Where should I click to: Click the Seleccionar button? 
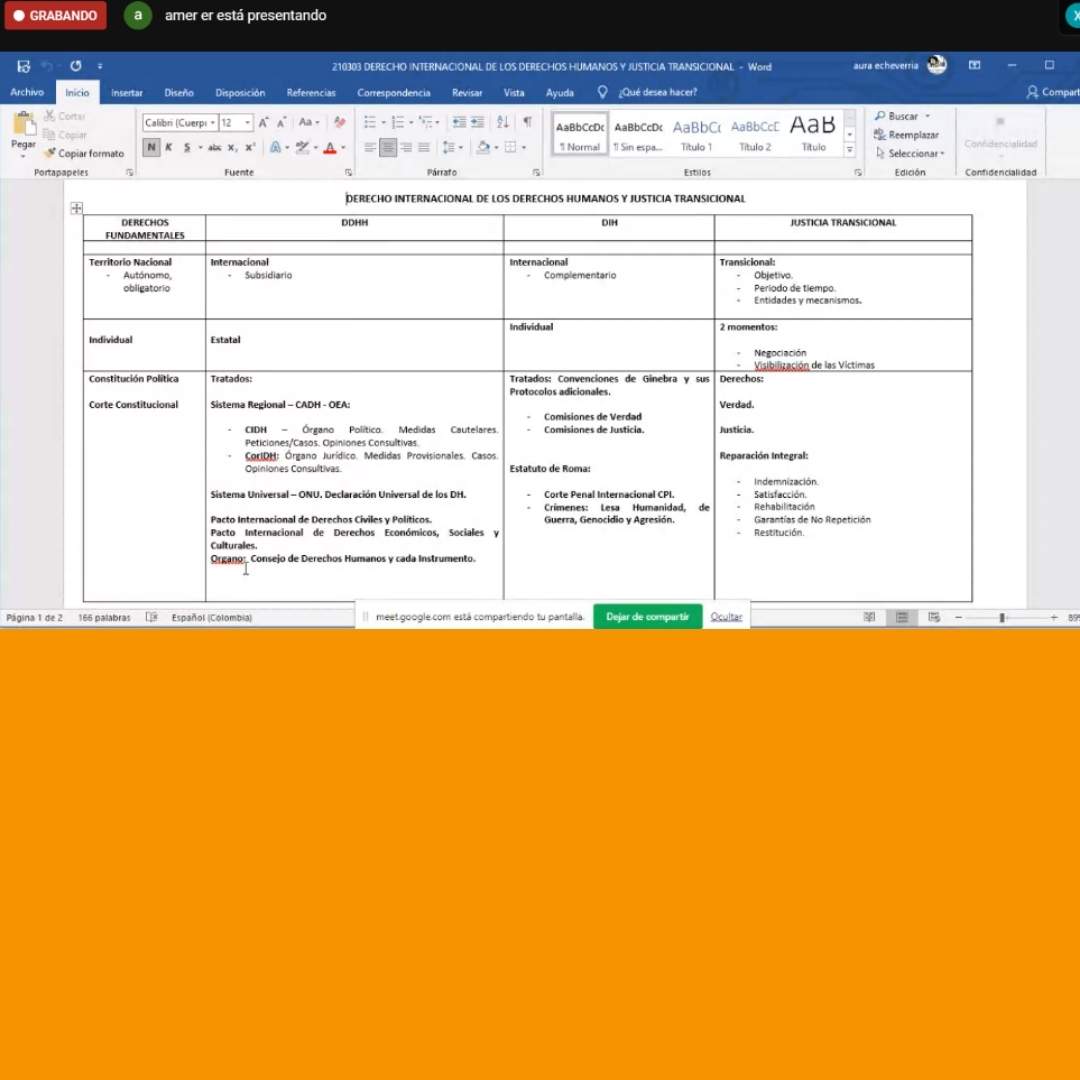tap(910, 153)
